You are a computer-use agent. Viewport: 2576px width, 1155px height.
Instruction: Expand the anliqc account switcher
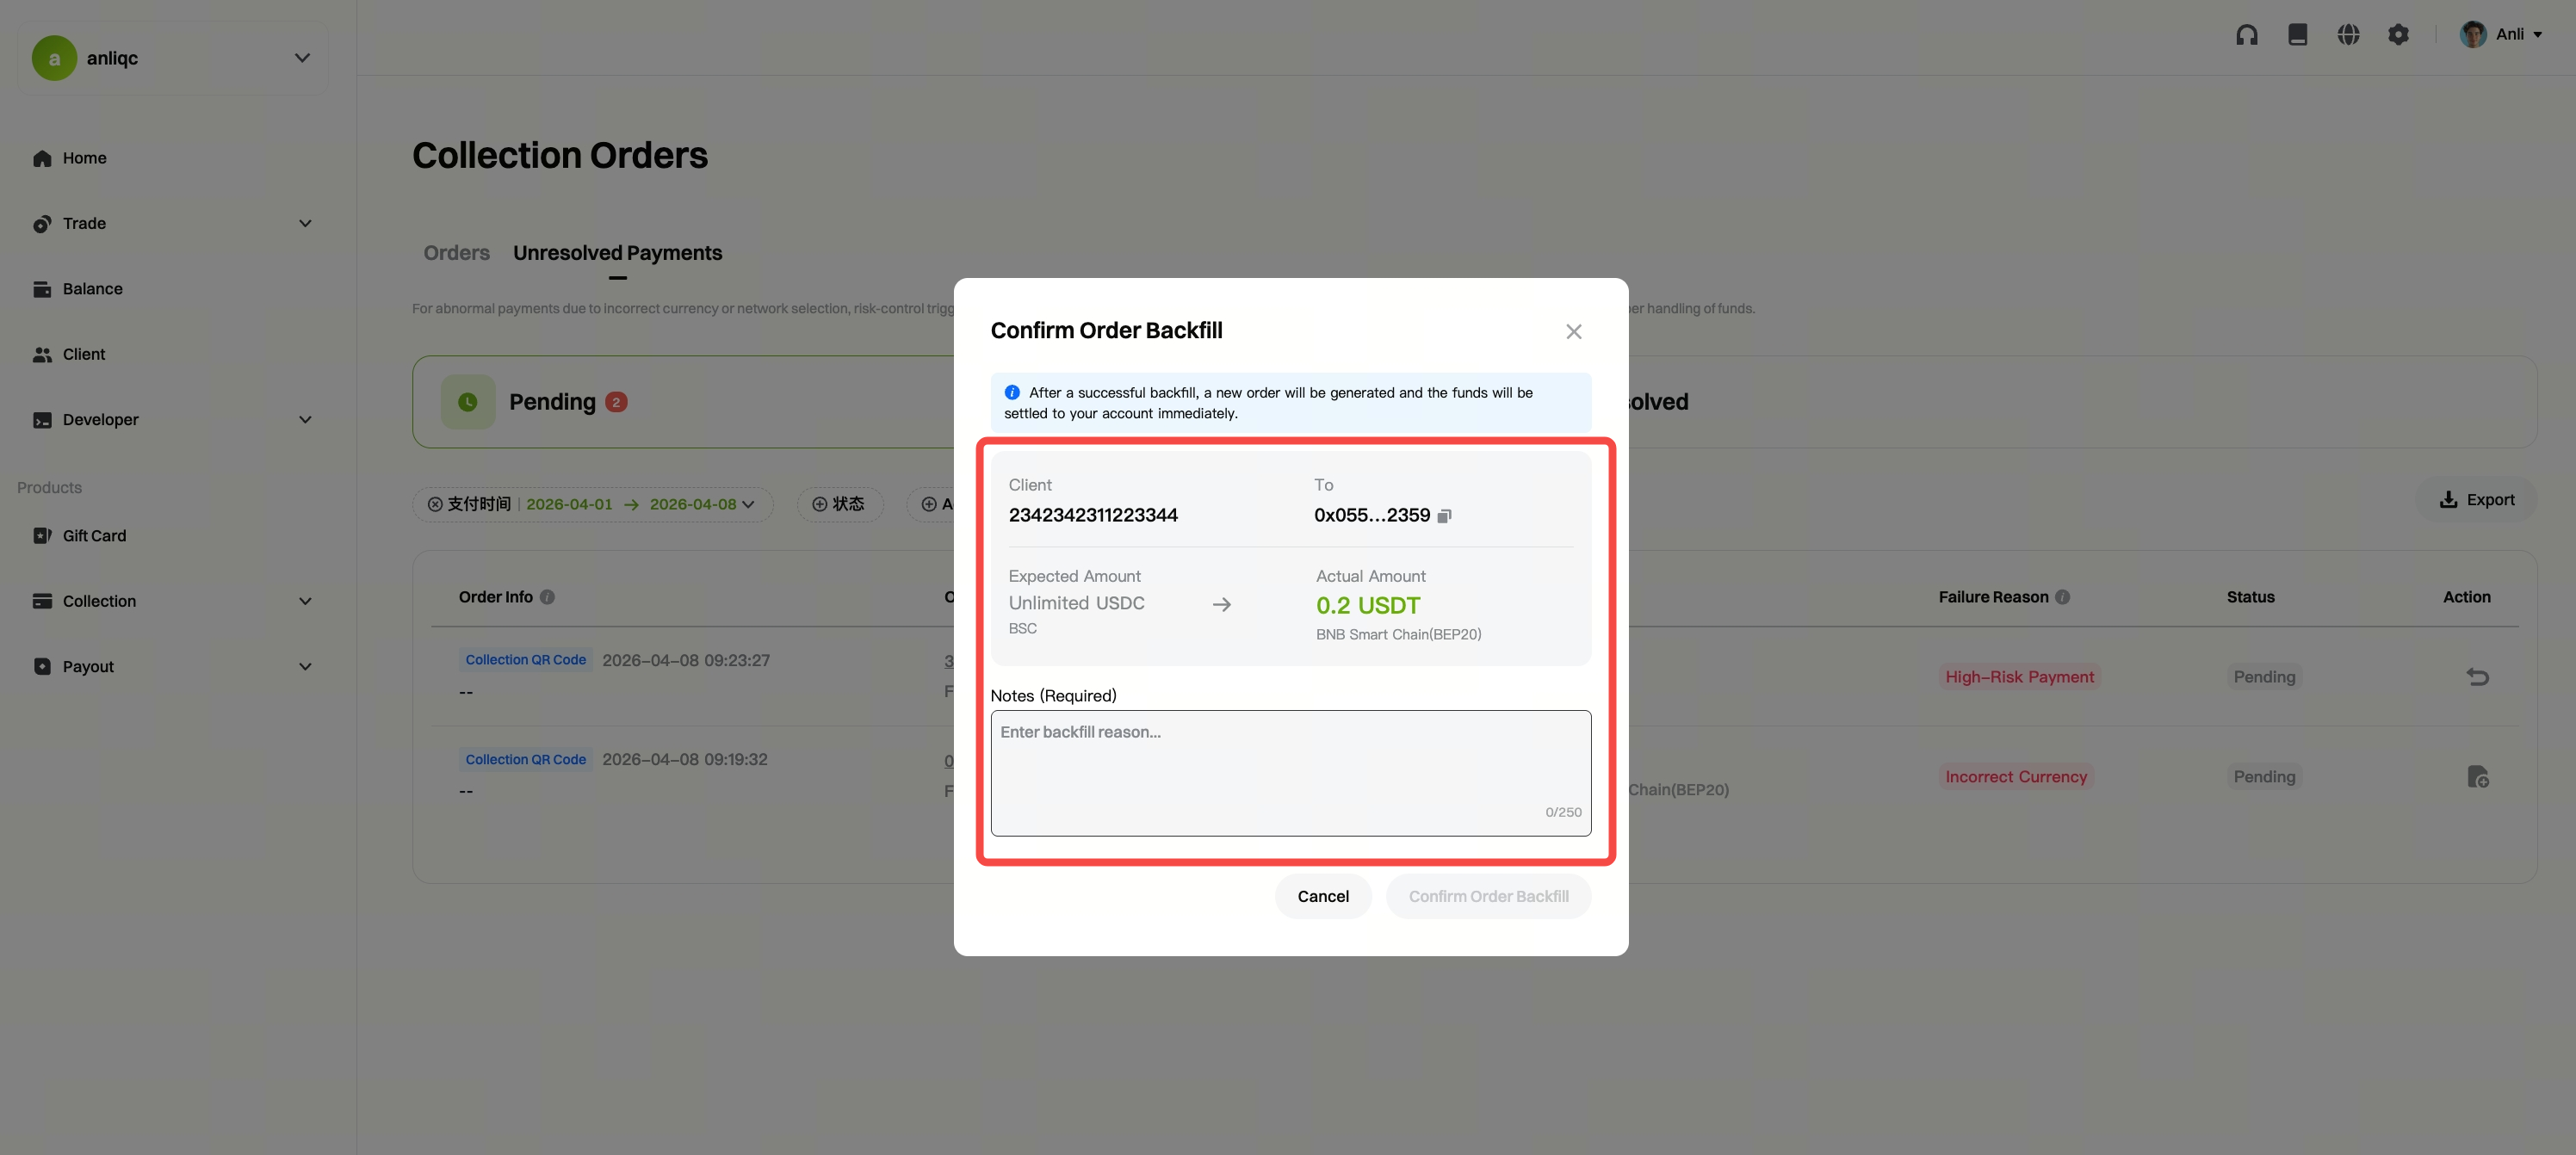pos(301,58)
